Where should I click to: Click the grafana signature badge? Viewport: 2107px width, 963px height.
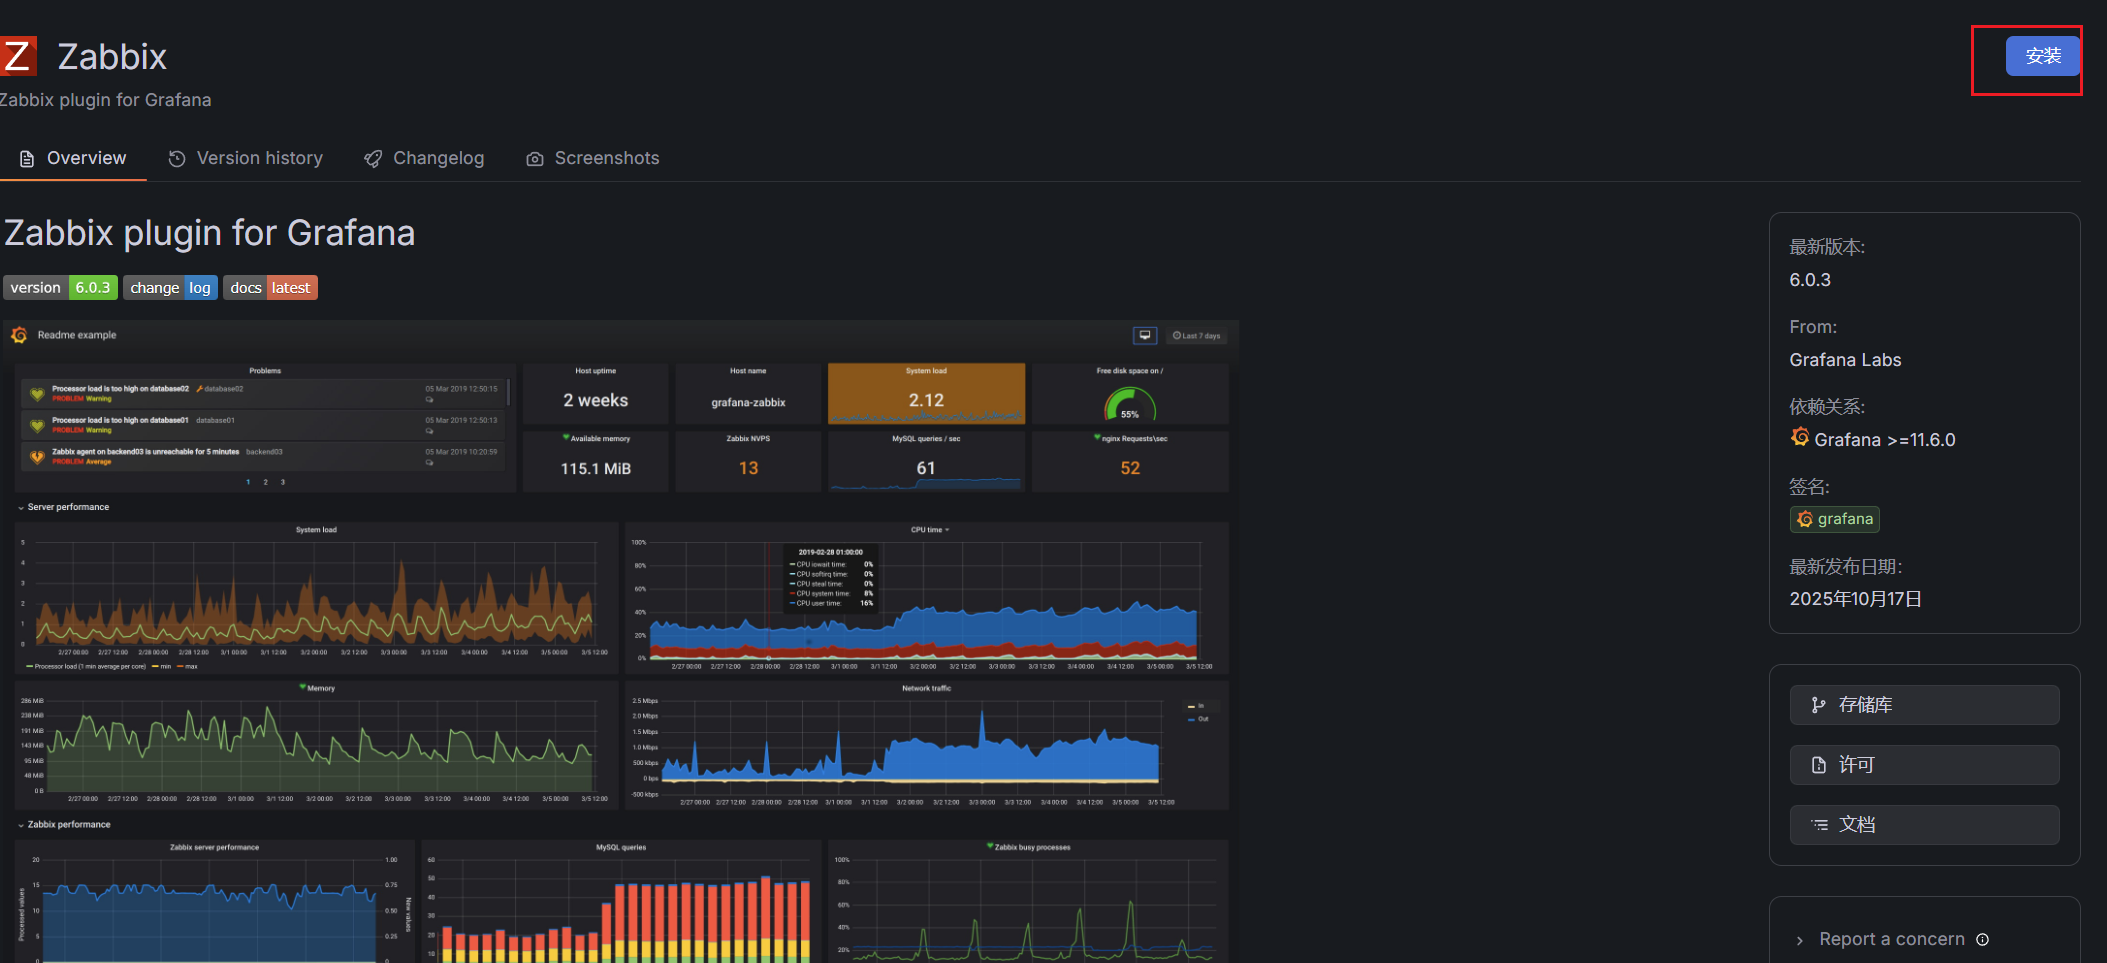(x=1834, y=519)
